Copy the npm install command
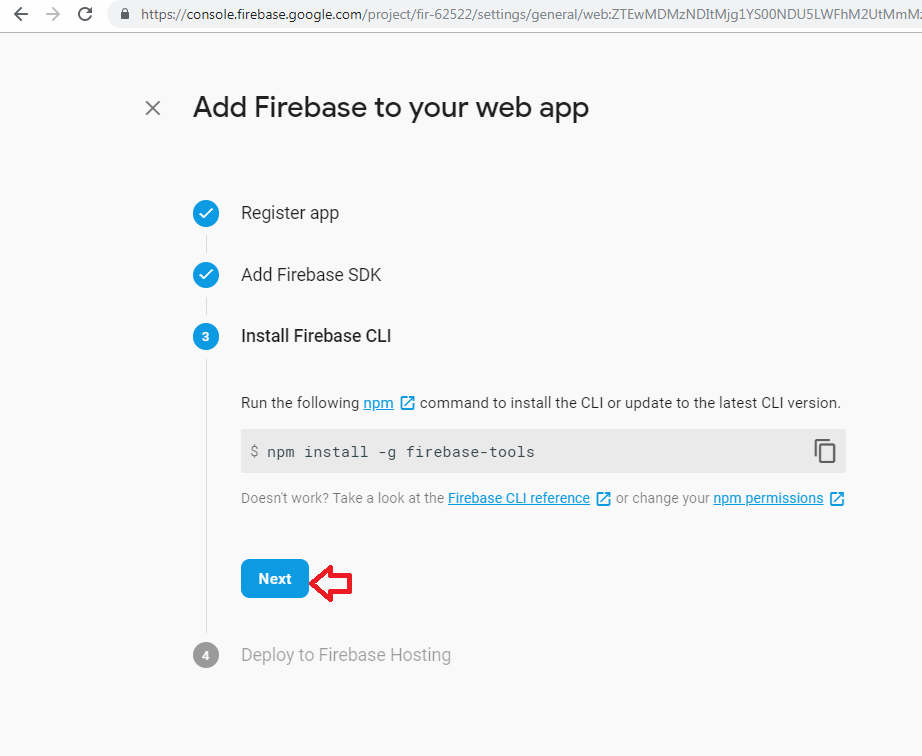This screenshot has height=756, width=922. pyautogui.click(x=824, y=451)
